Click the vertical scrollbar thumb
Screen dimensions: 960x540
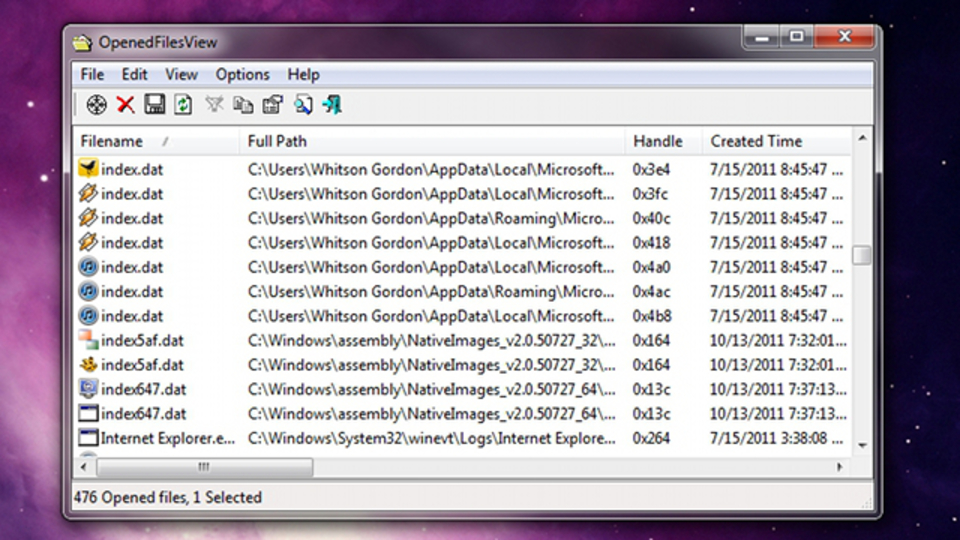(862, 255)
